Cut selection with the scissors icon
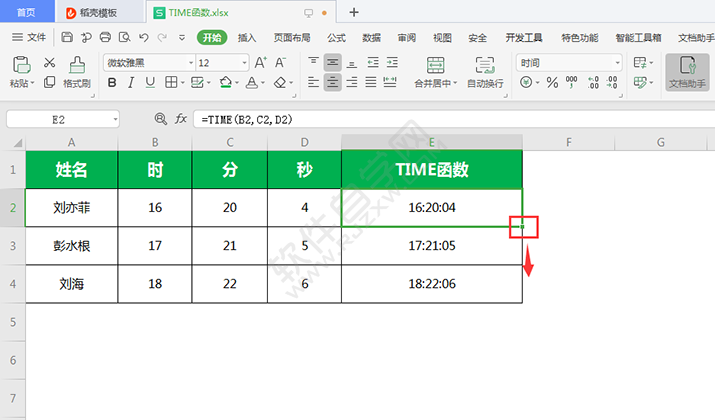Screen dimensions: 715x420 pos(49,62)
